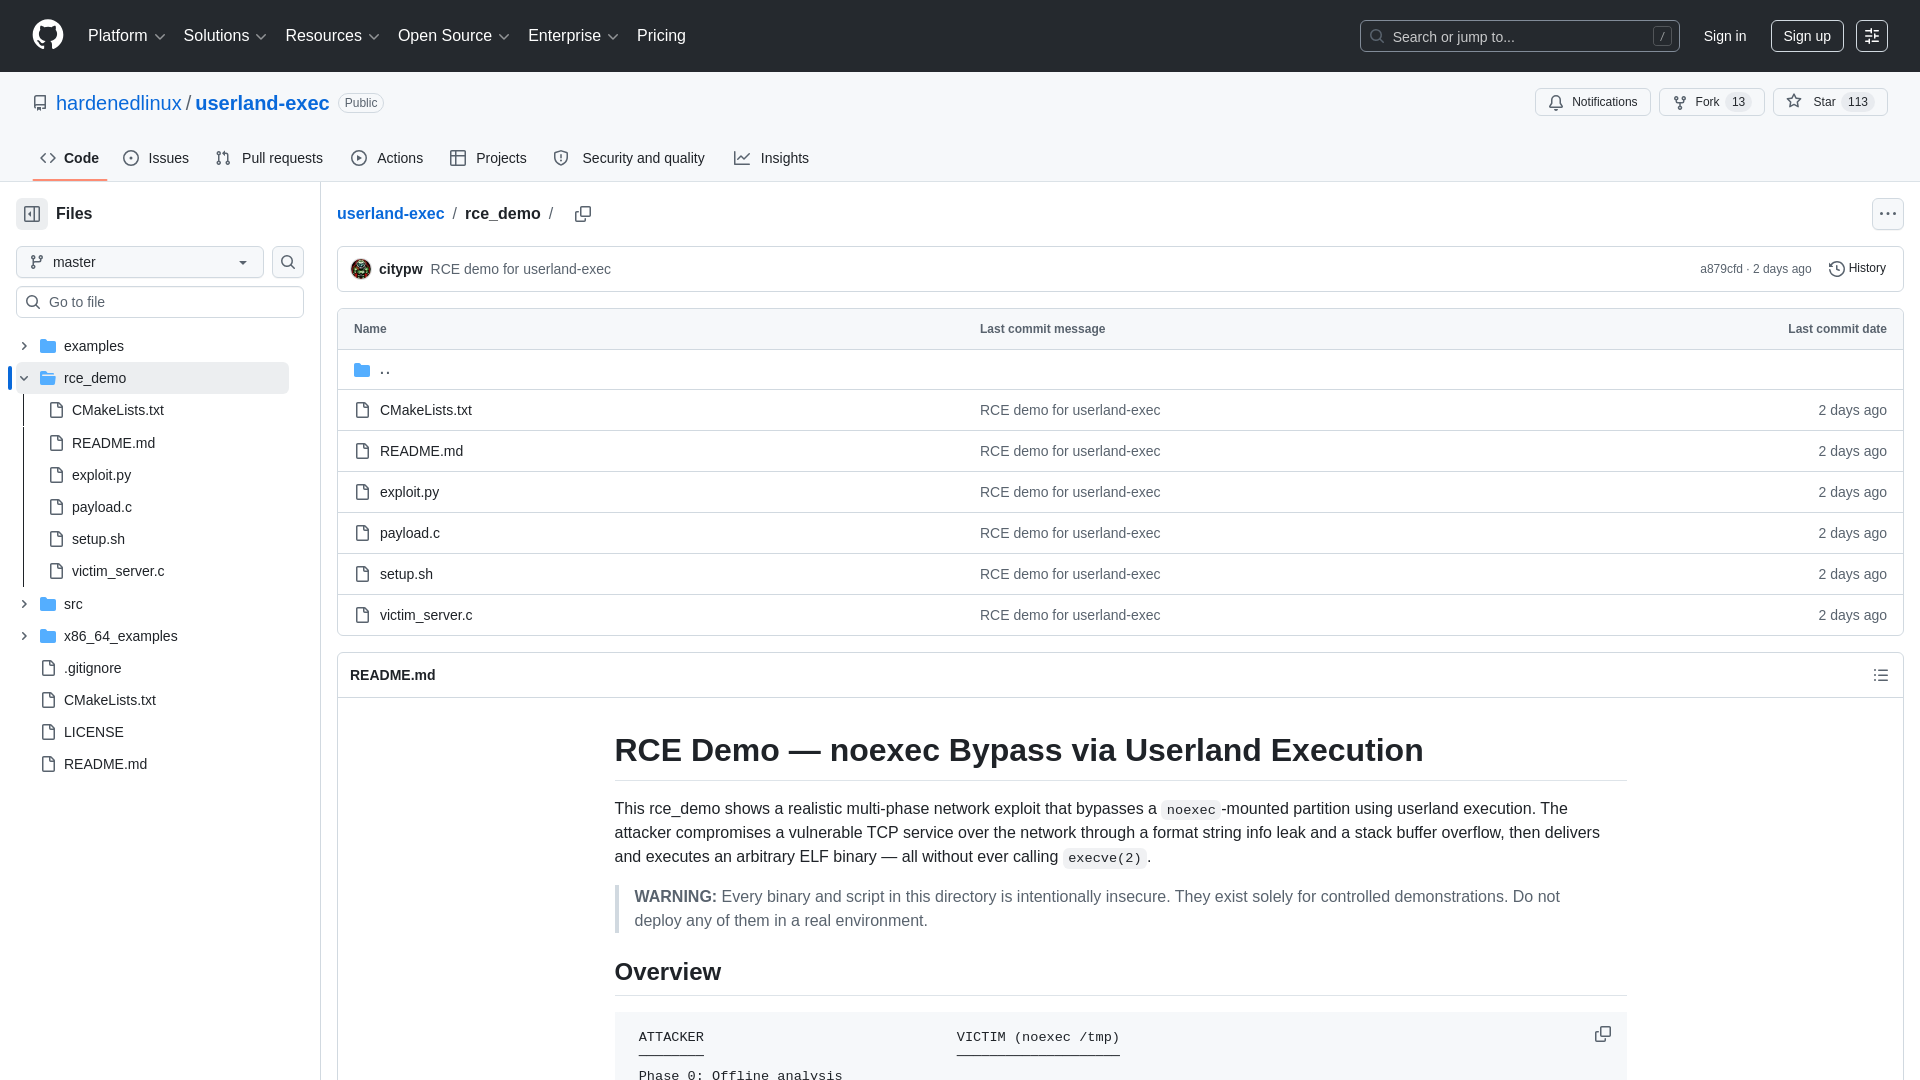Click citypw's avatar thumbnail
Image resolution: width=1920 pixels, height=1080 pixels.
[361, 268]
